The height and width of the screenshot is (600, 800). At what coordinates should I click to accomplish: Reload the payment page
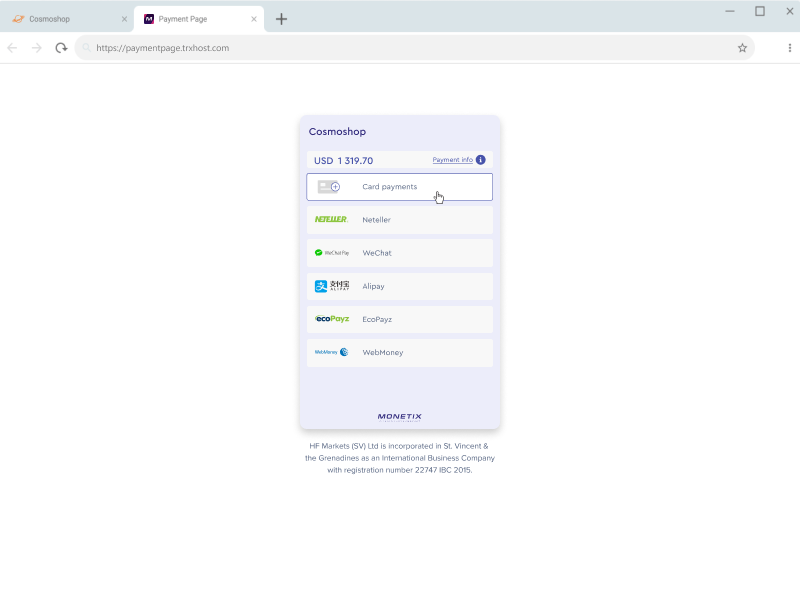click(x=61, y=48)
